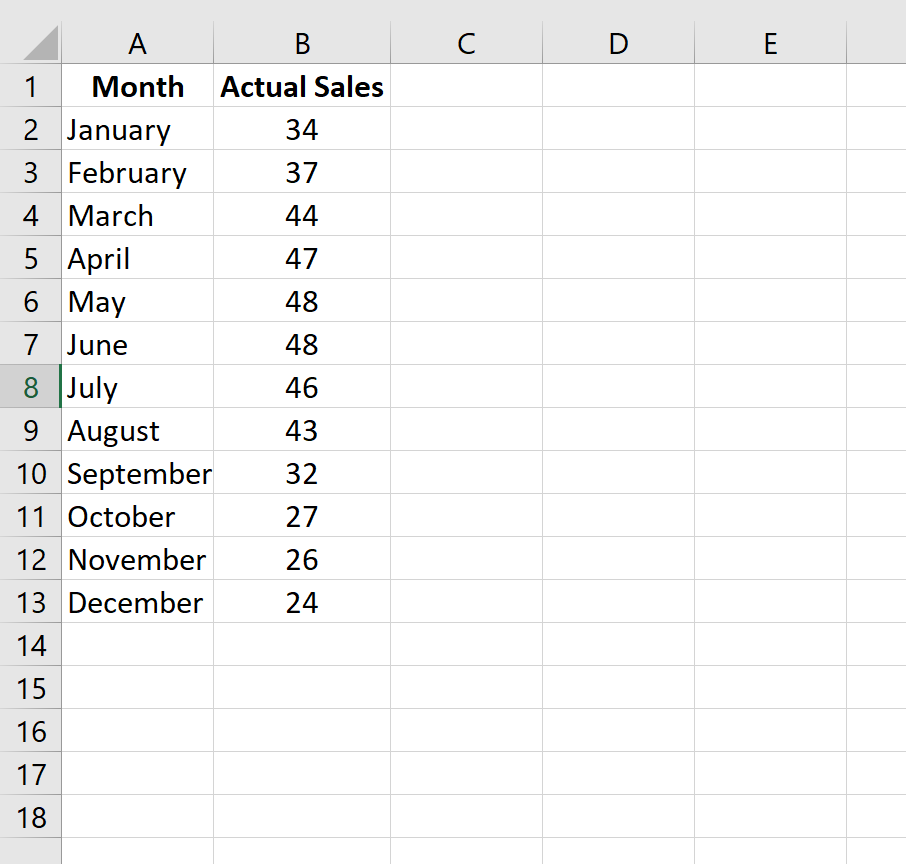Select column C header
906x864 pixels.
466,43
